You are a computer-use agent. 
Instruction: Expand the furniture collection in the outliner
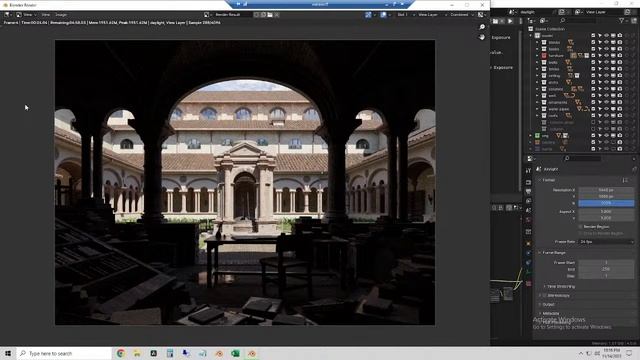pos(538,56)
